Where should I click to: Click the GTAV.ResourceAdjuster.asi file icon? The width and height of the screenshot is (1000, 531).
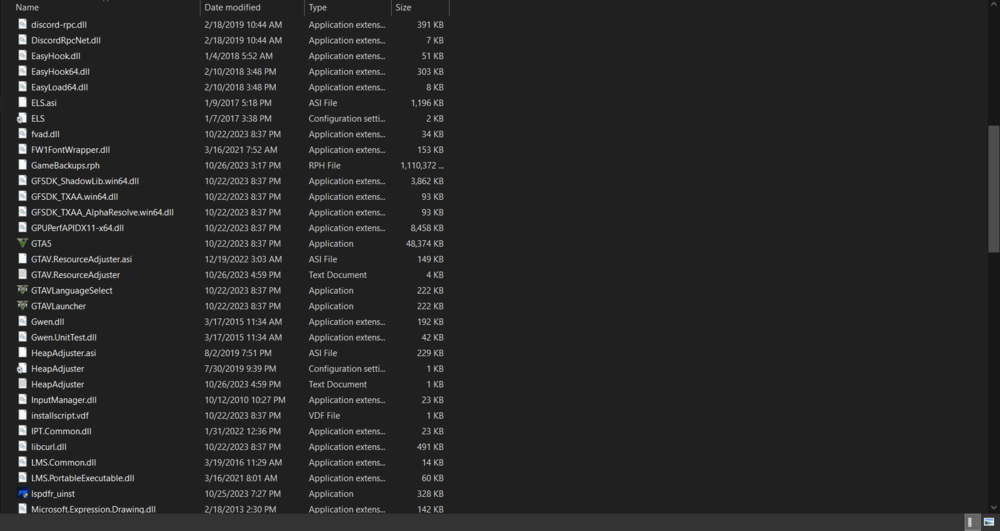22,259
